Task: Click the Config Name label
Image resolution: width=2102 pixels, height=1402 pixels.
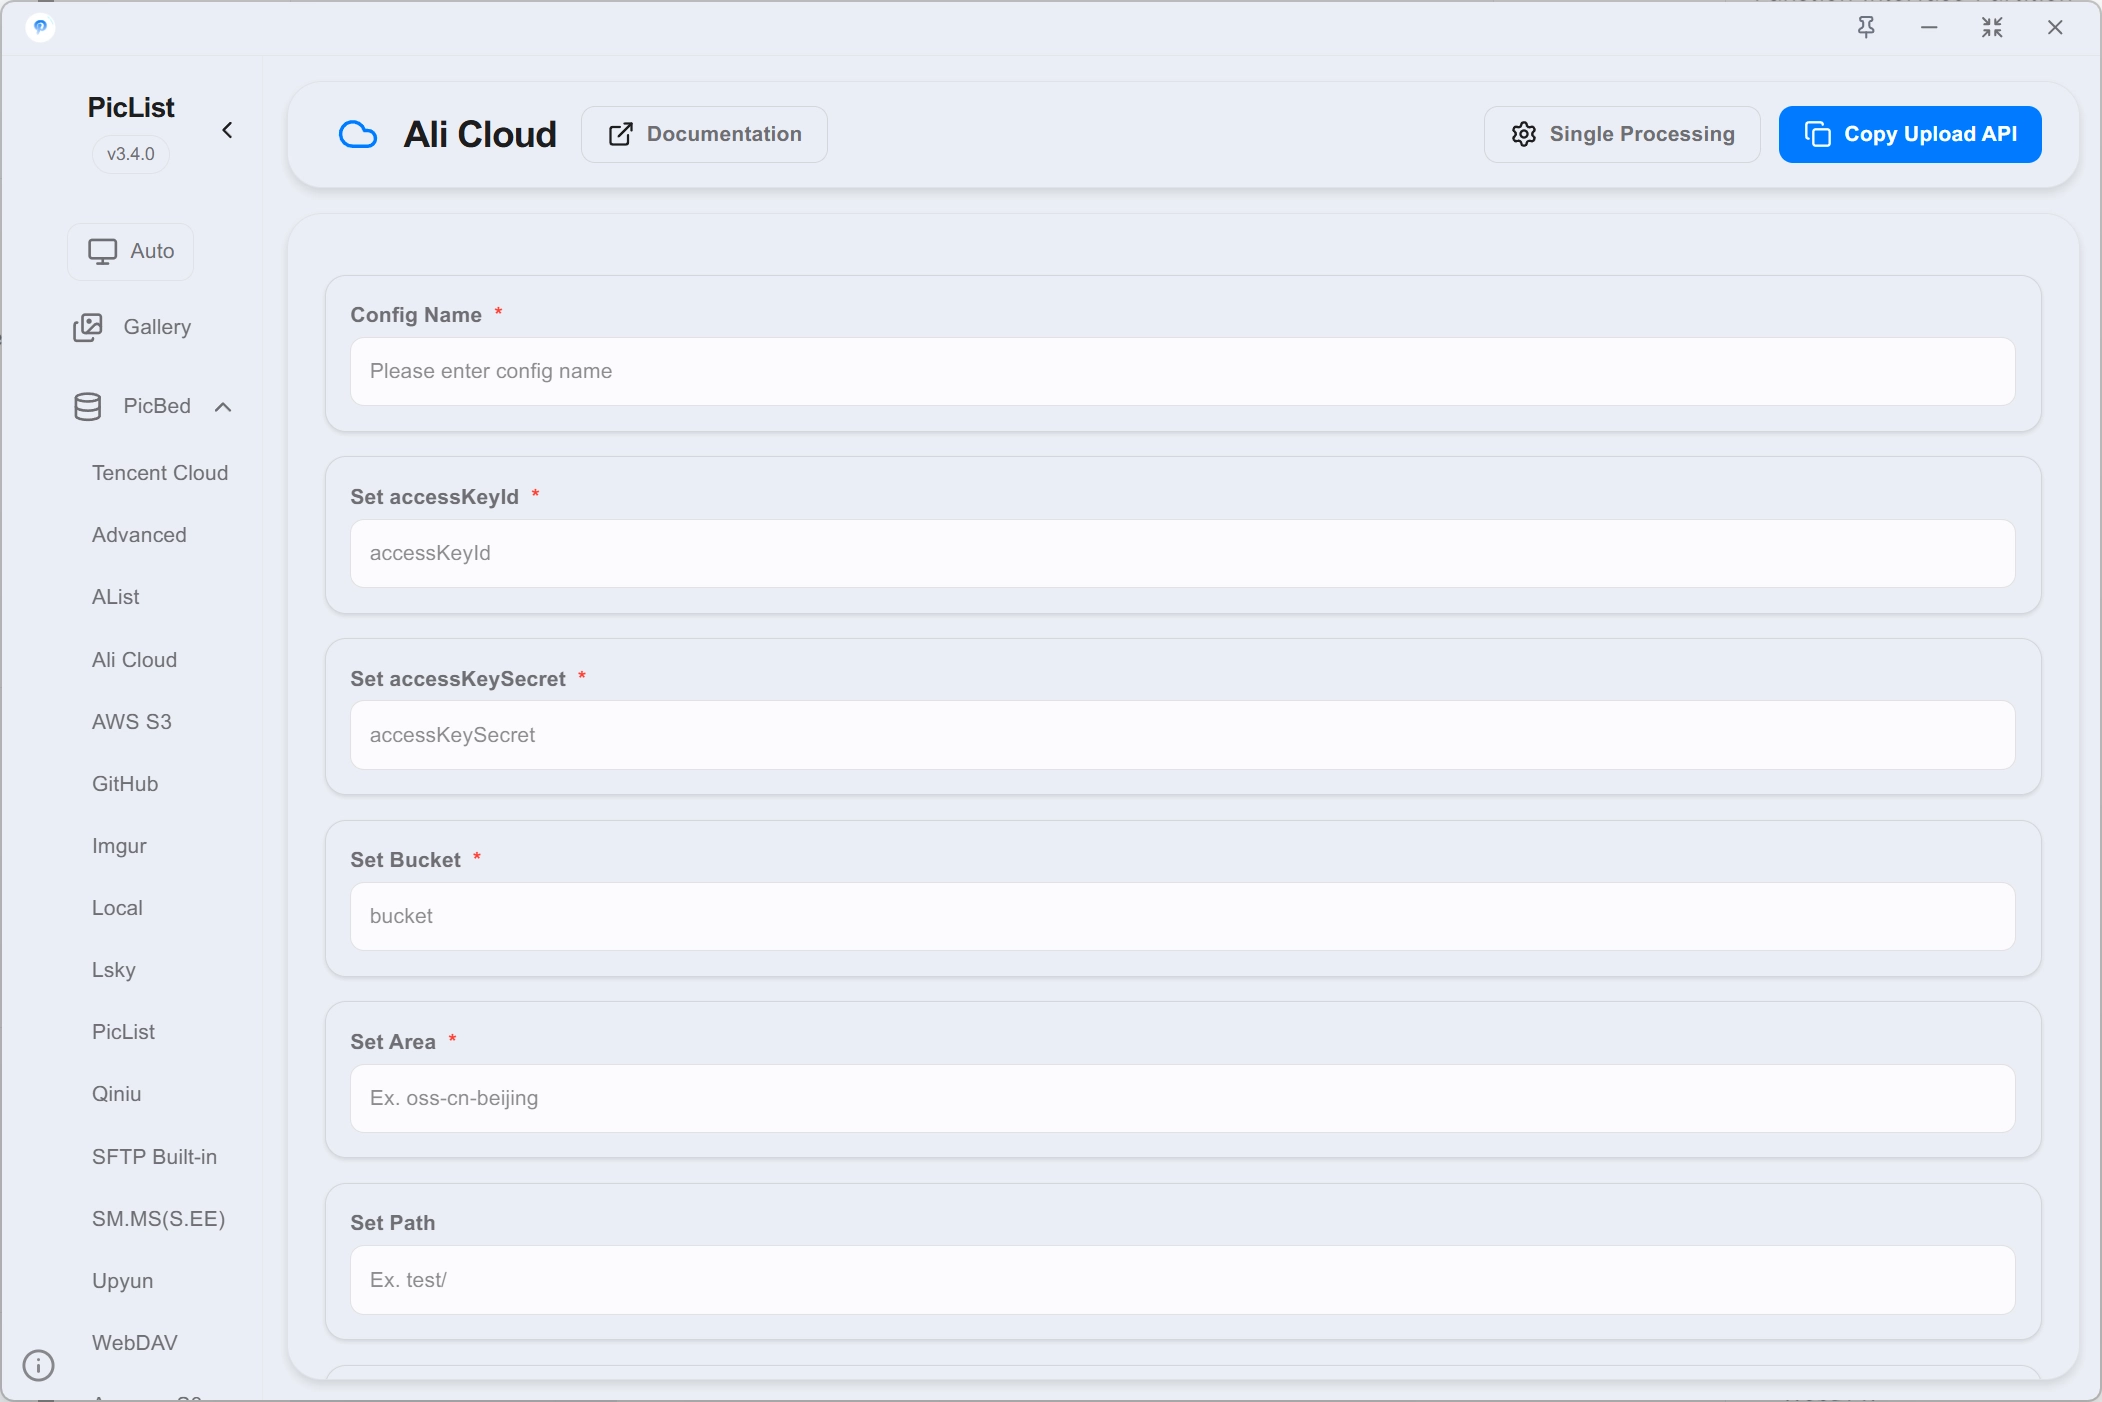Action: (416, 315)
